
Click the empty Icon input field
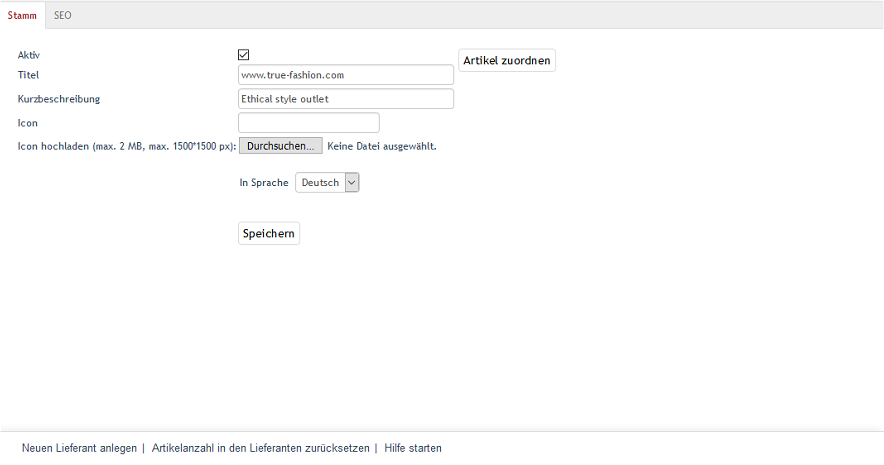pyautogui.click(x=308, y=123)
